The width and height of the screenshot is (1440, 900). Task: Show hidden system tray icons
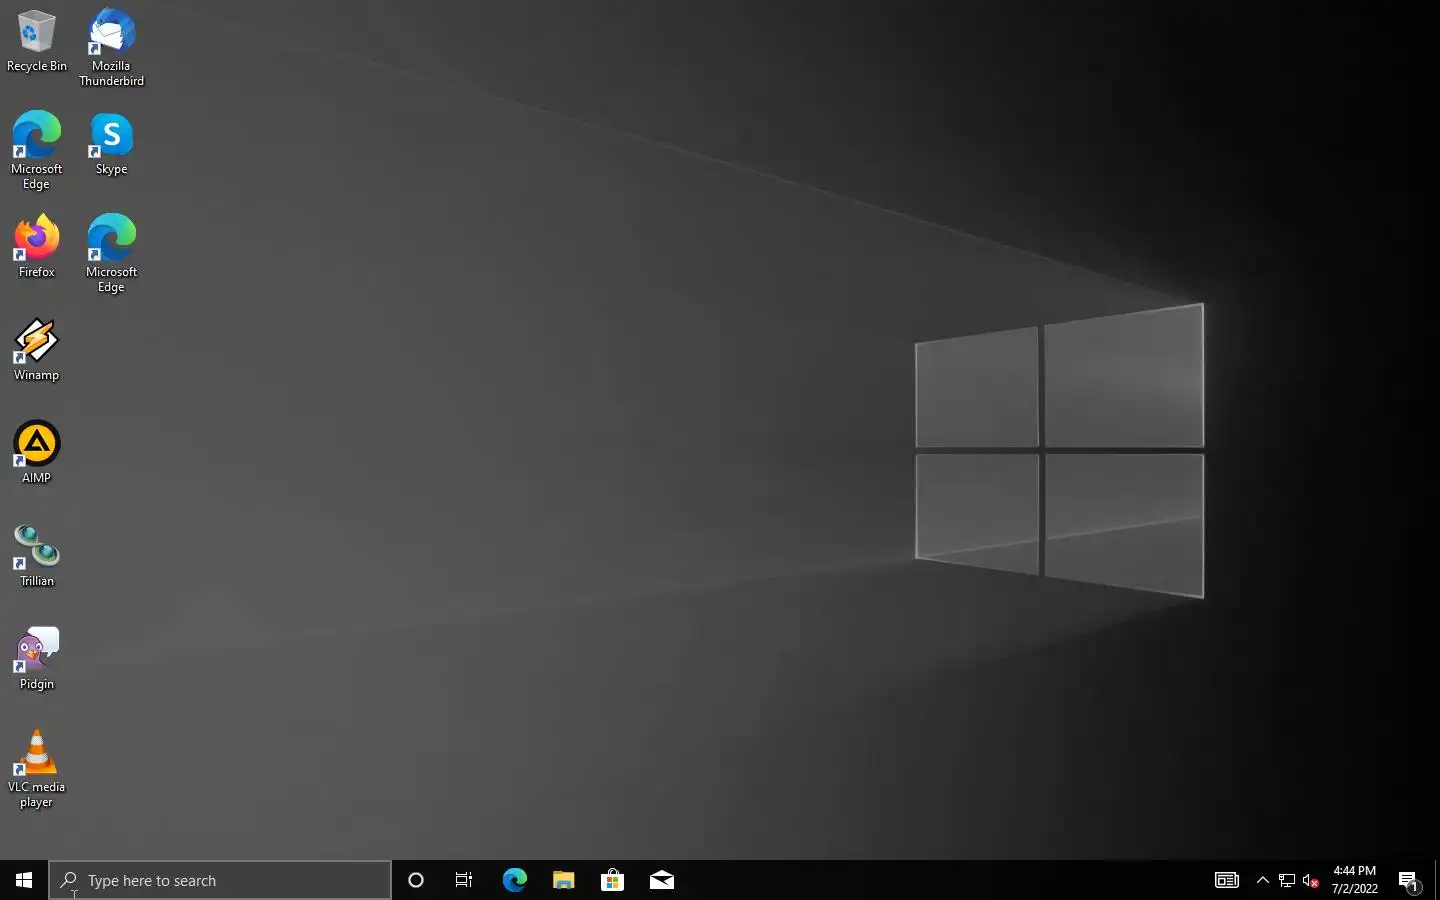(x=1263, y=880)
